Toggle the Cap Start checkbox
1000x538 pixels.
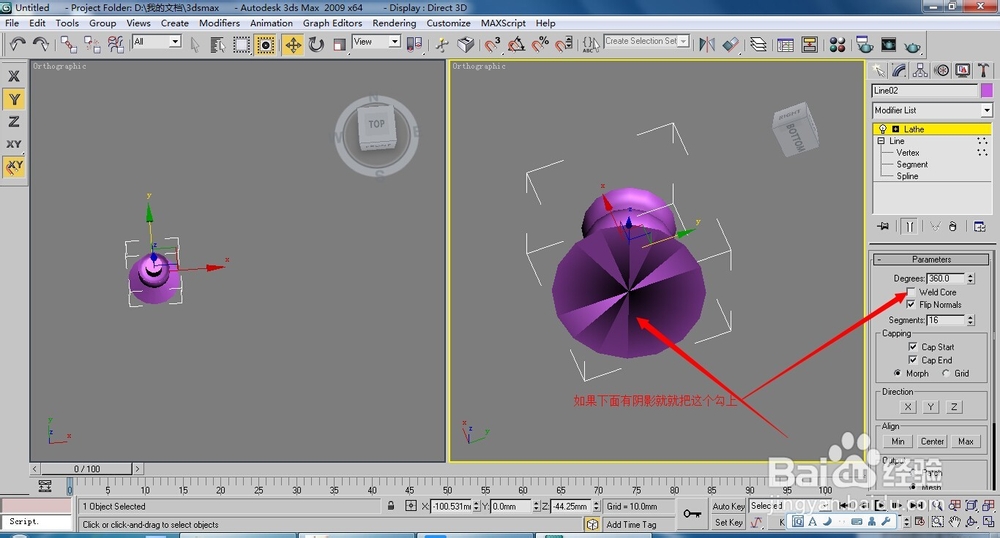pos(913,347)
